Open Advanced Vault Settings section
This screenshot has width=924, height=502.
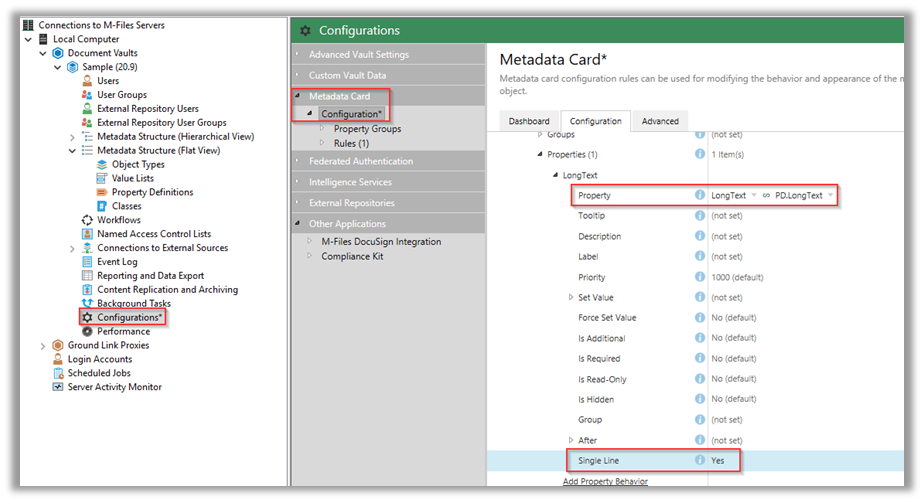388,54
